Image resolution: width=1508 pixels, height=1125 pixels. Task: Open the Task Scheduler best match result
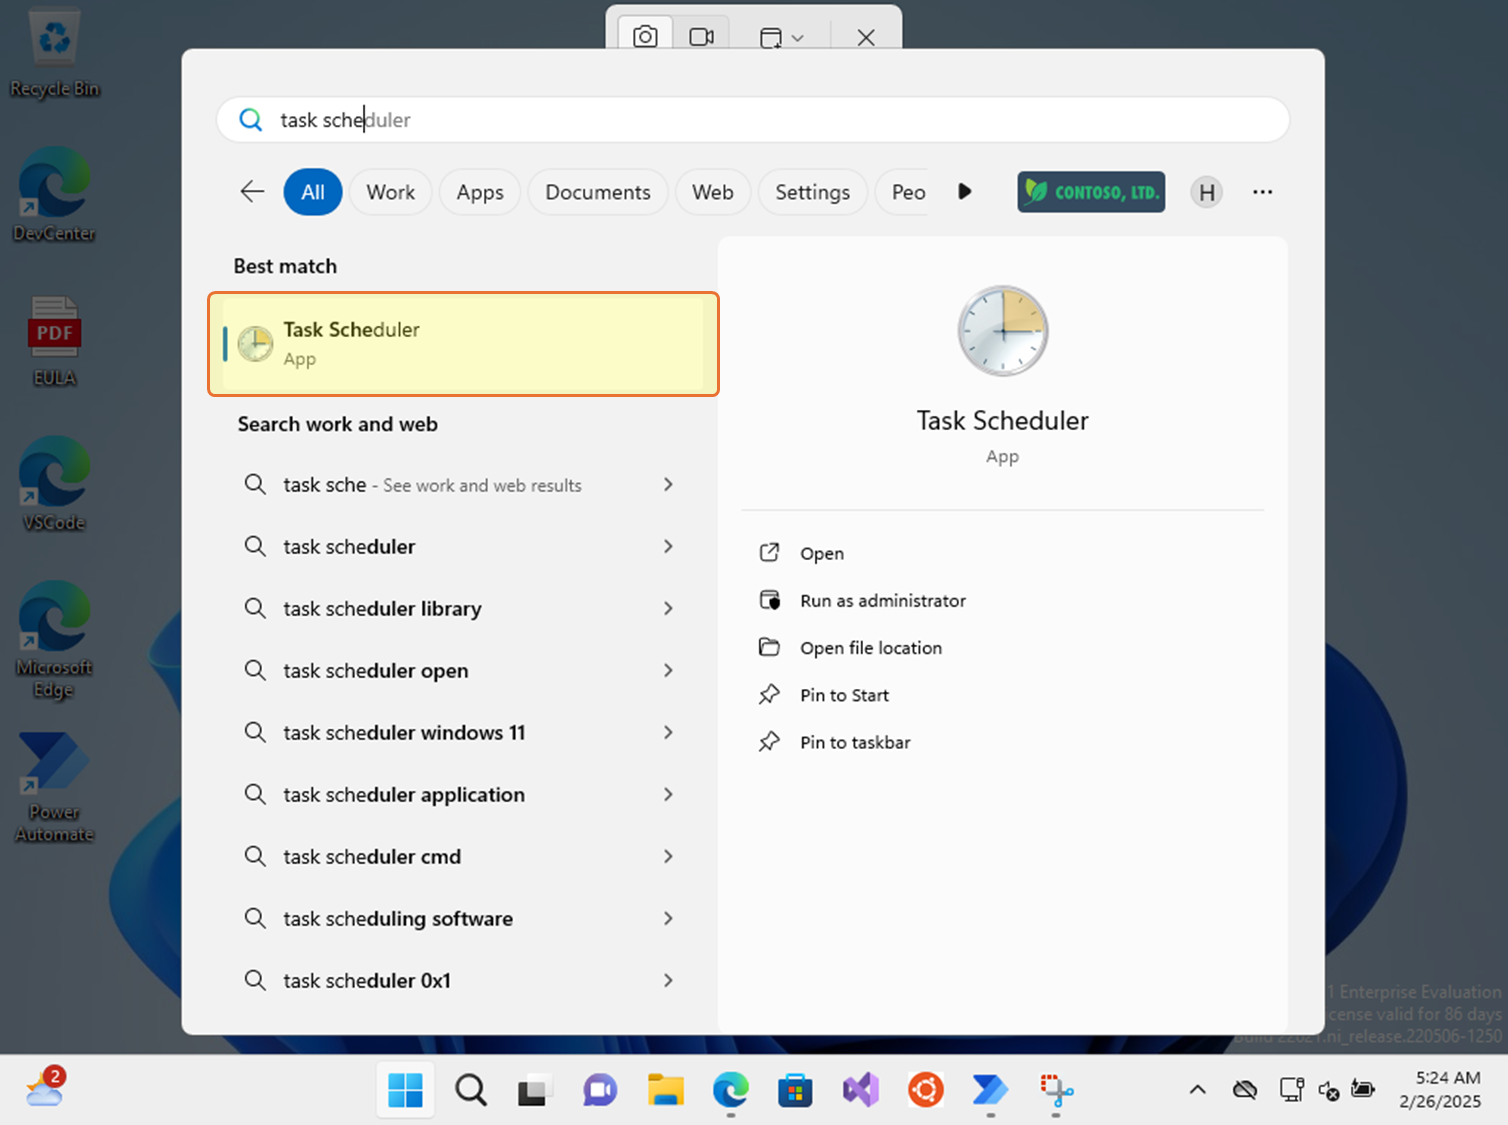pyautogui.click(x=463, y=344)
